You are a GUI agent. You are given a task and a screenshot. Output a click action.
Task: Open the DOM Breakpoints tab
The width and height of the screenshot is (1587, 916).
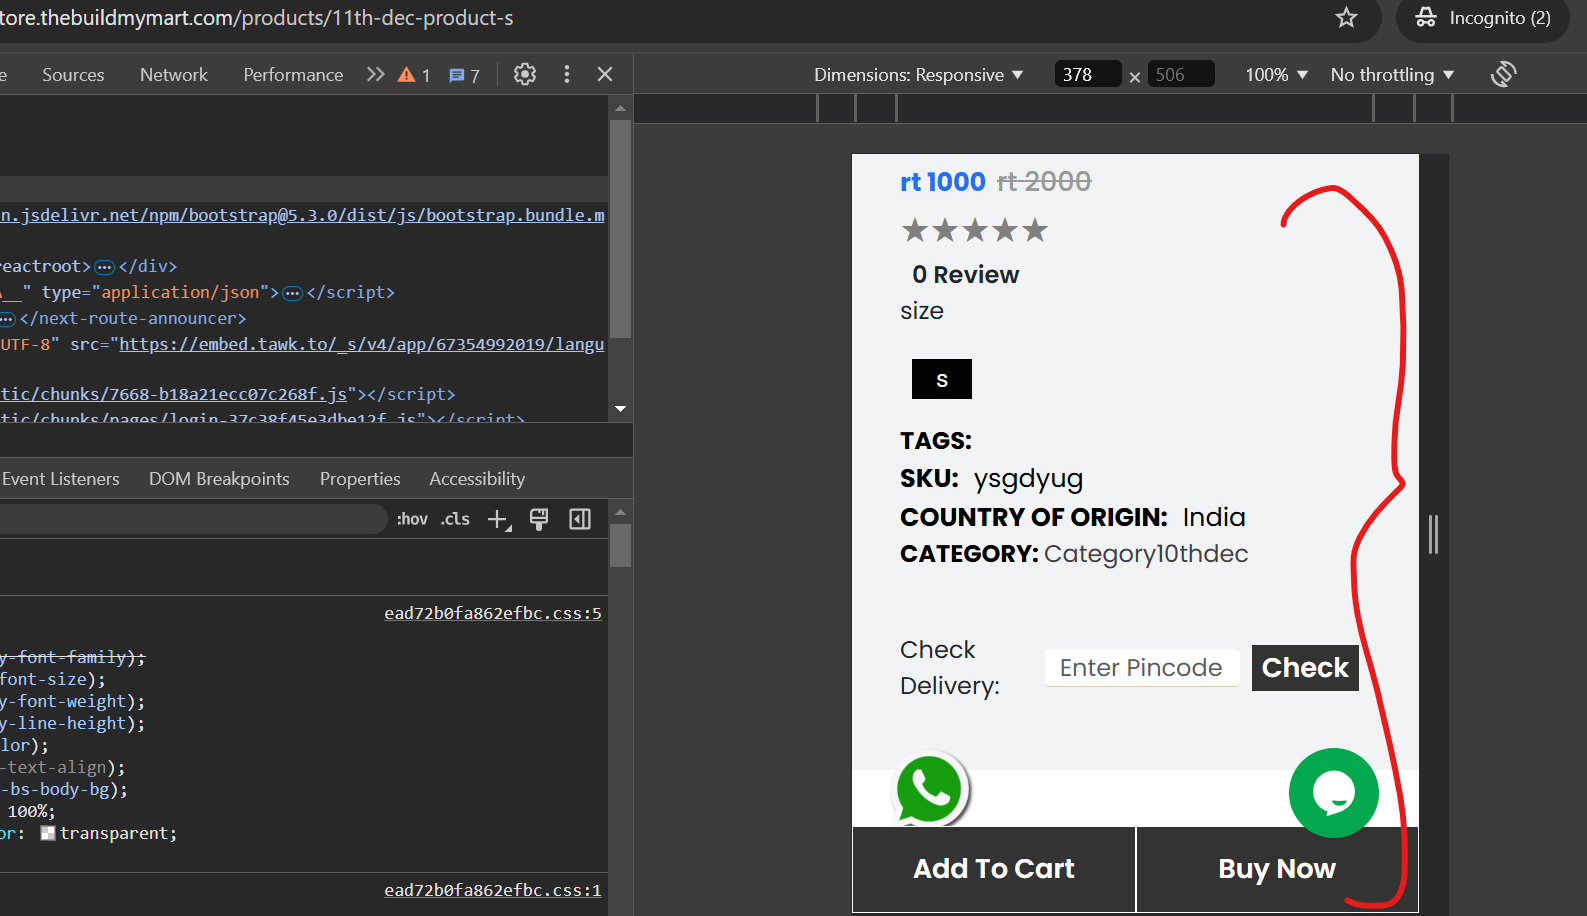(x=219, y=479)
